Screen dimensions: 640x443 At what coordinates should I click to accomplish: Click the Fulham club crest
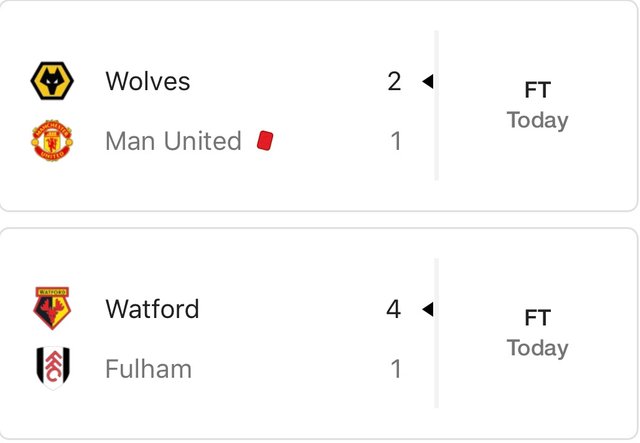coord(53,368)
